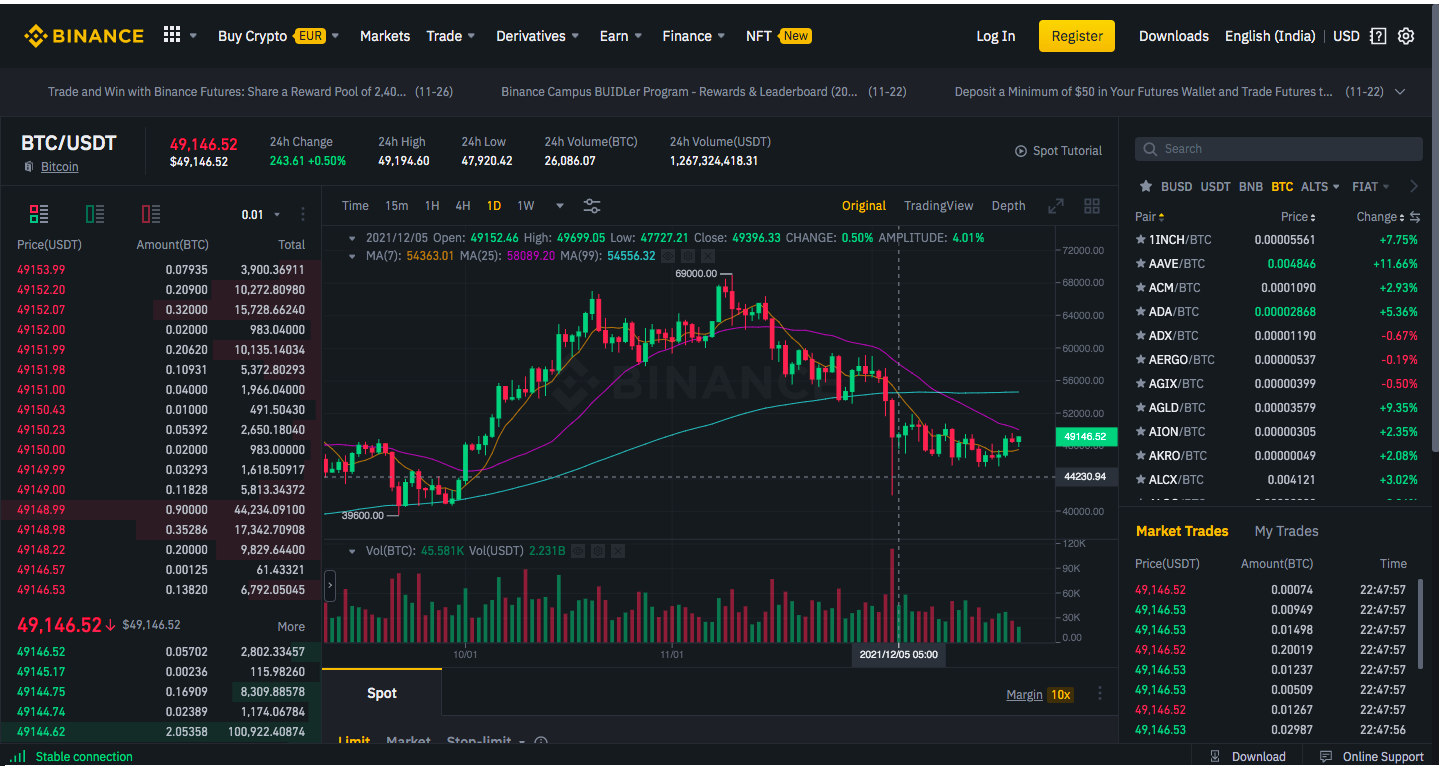Remove the volume indicator with X
This screenshot has height=766, width=1439.
click(x=618, y=551)
